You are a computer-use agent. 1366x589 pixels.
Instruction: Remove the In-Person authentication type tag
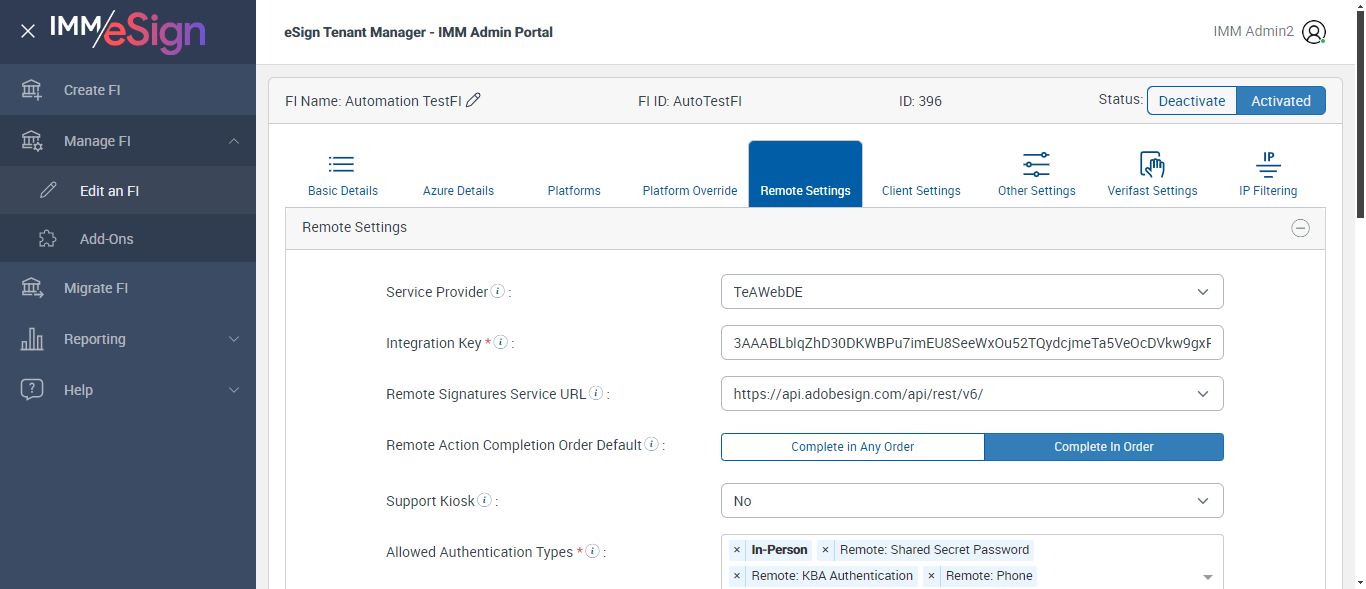click(737, 550)
